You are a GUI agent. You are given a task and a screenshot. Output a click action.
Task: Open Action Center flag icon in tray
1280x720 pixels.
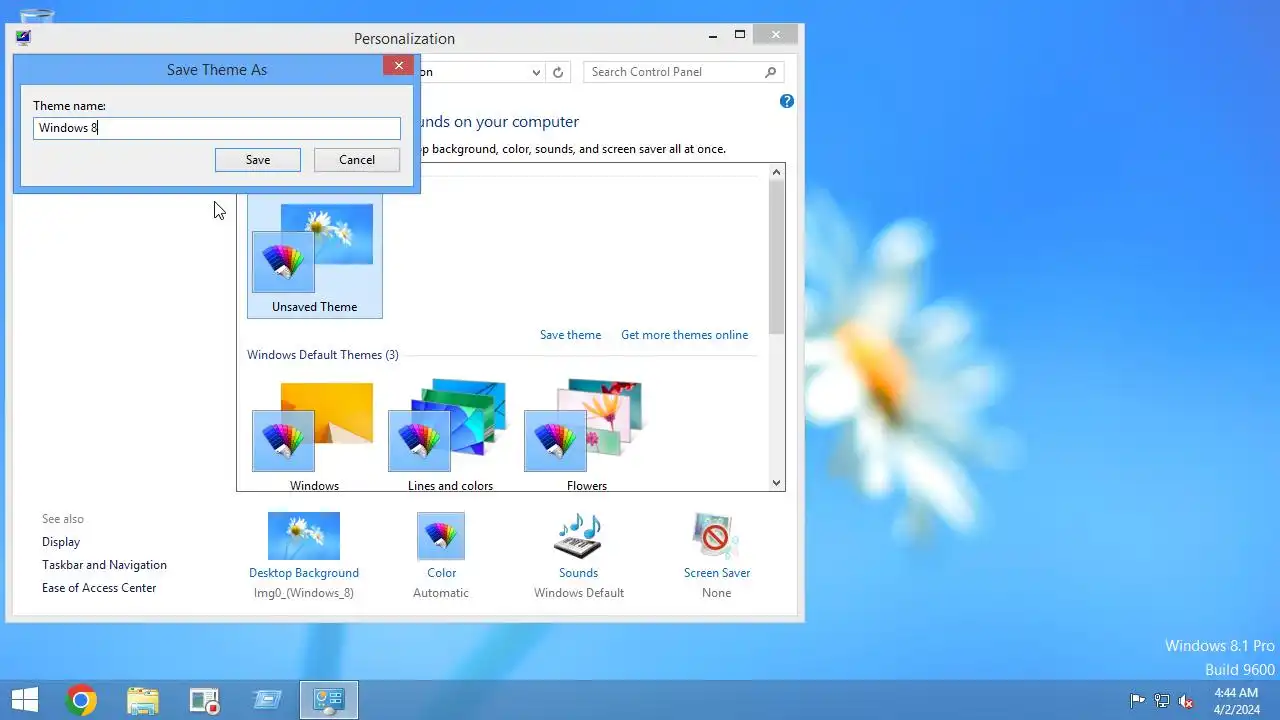(x=1137, y=701)
